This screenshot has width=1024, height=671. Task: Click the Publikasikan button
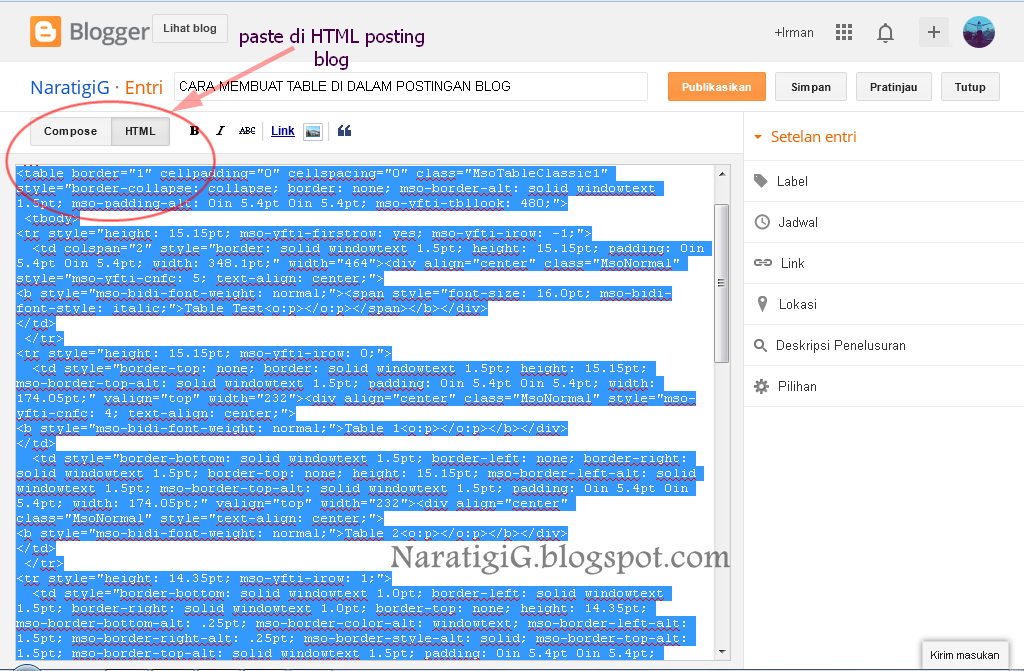[716, 87]
